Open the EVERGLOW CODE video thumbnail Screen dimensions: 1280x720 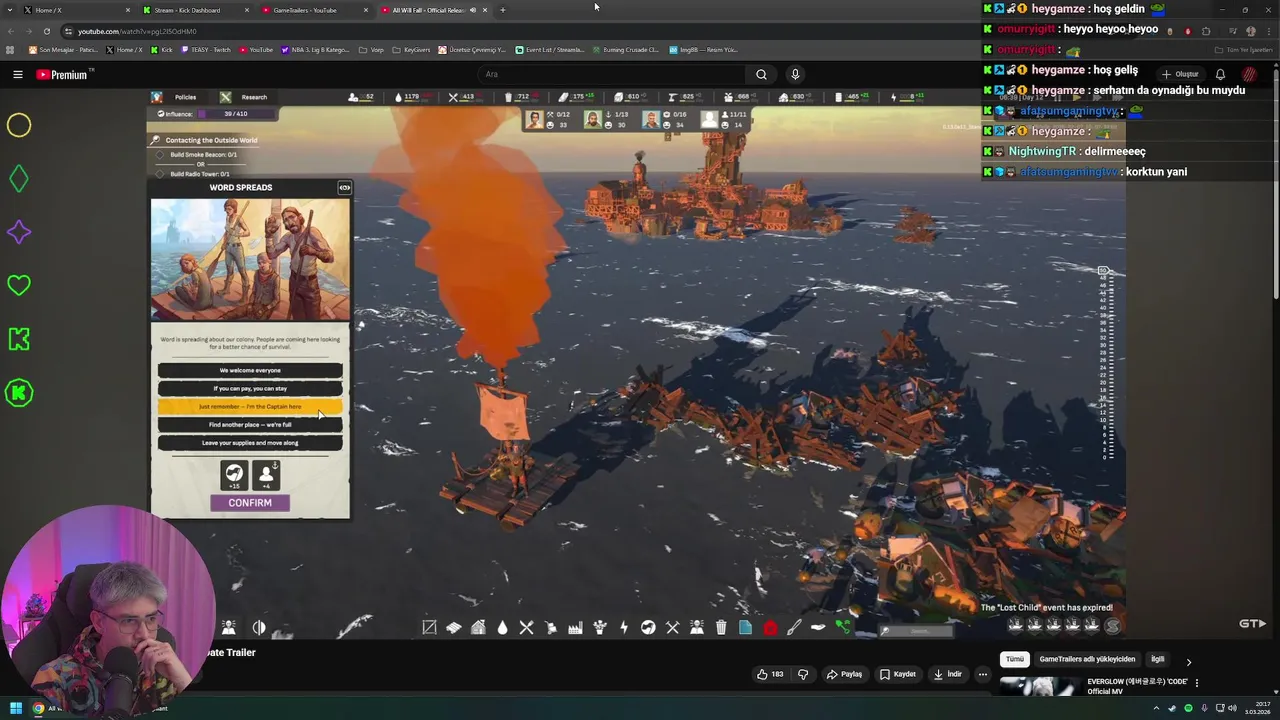[x=1040, y=686]
